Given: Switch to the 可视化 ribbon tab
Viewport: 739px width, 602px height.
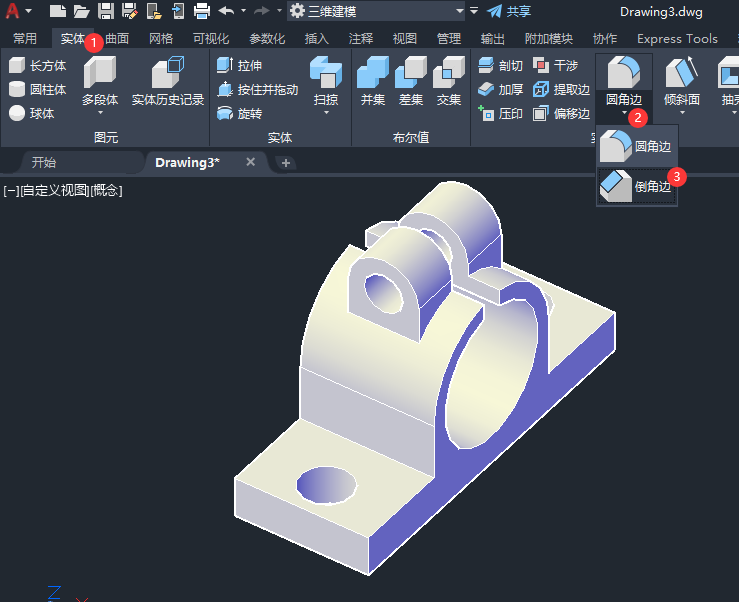Looking at the screenshot, I should pyautogui.click(x=211, y=39).
